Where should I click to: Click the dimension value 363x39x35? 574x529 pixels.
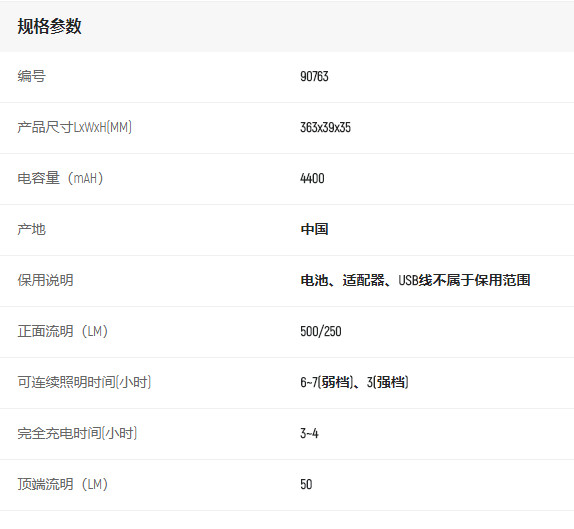pos(325,127)
